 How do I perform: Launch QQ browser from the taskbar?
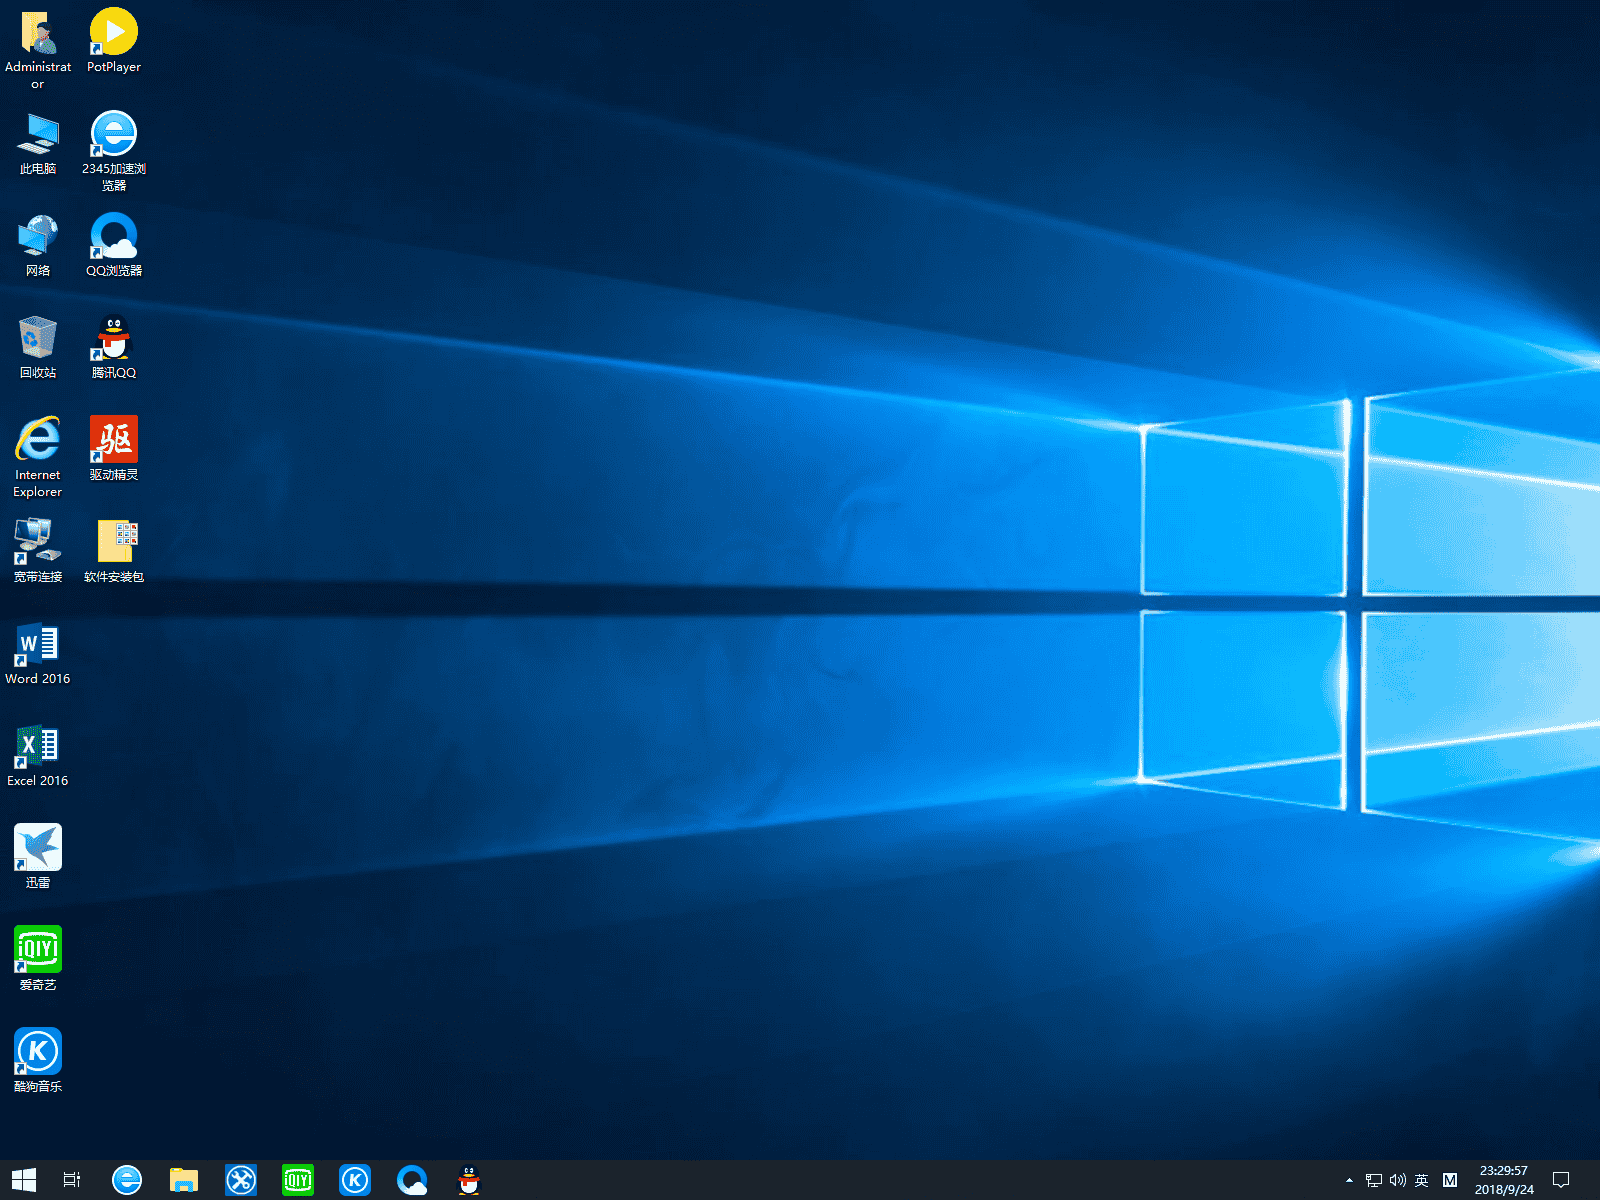pyautogui.click(x=412, y=1180)
